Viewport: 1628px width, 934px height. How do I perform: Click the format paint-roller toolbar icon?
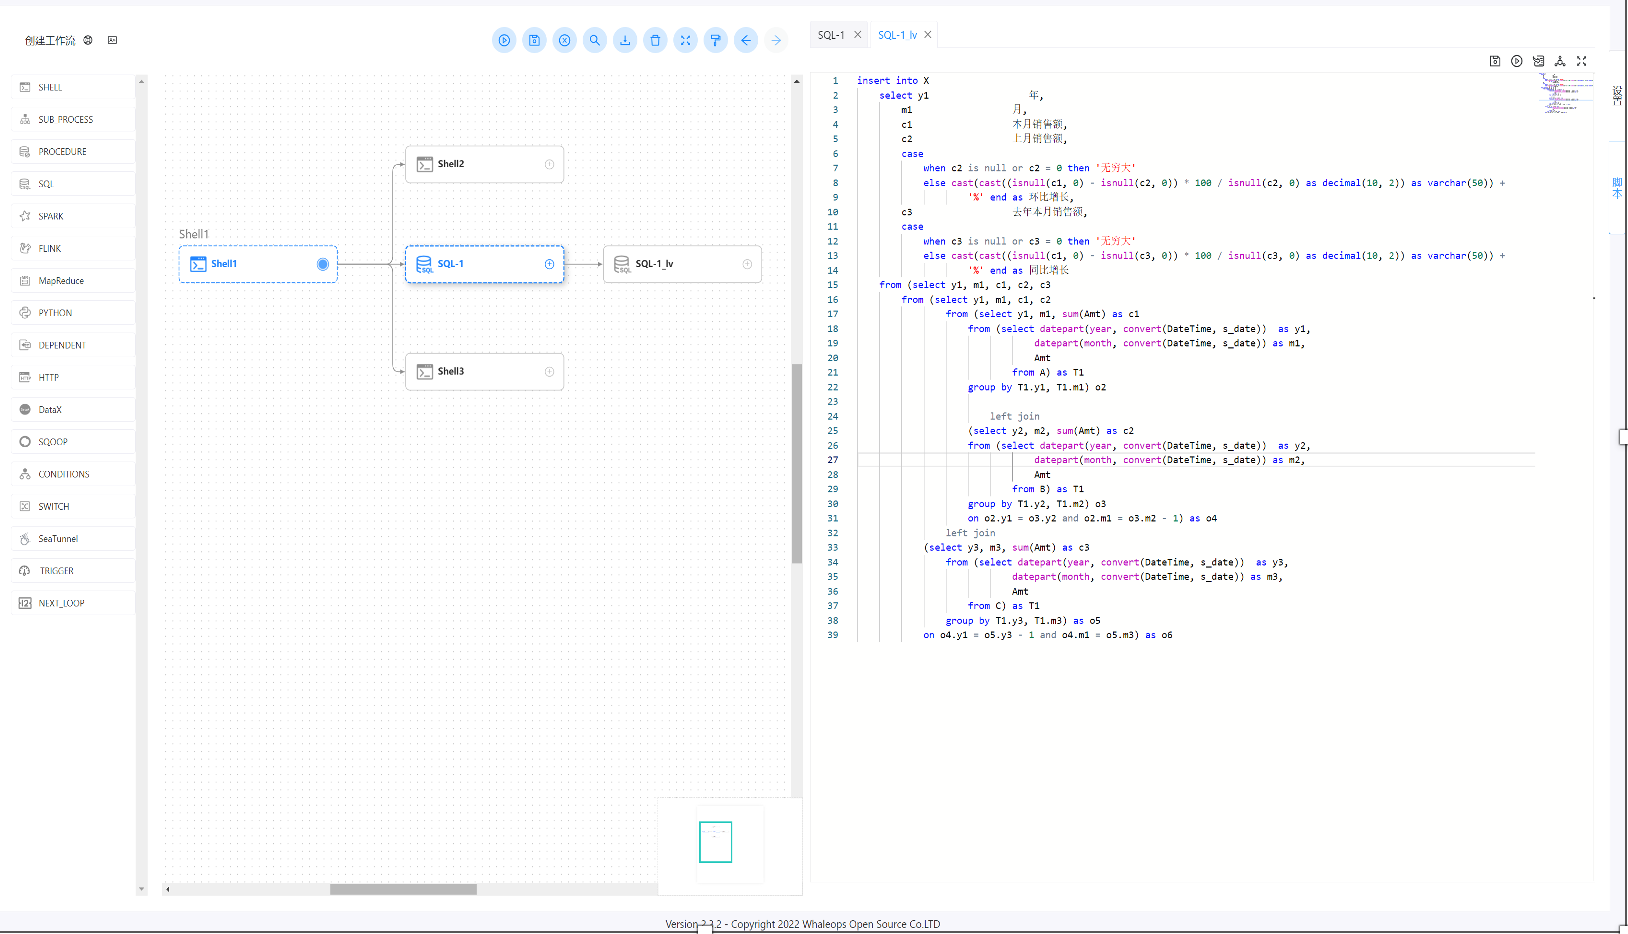715,40
